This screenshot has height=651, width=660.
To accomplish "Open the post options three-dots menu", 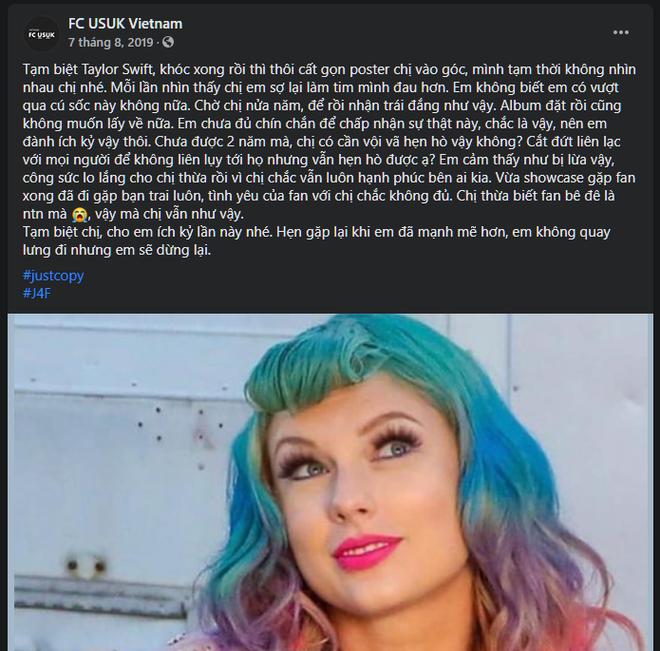I will tap(620, 32).
